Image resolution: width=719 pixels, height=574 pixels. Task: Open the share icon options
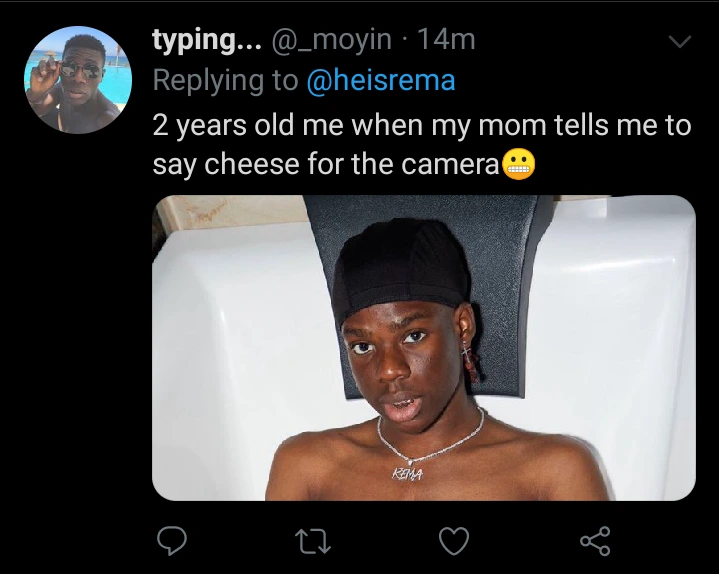pyautogui.click(x=595, y=541)
